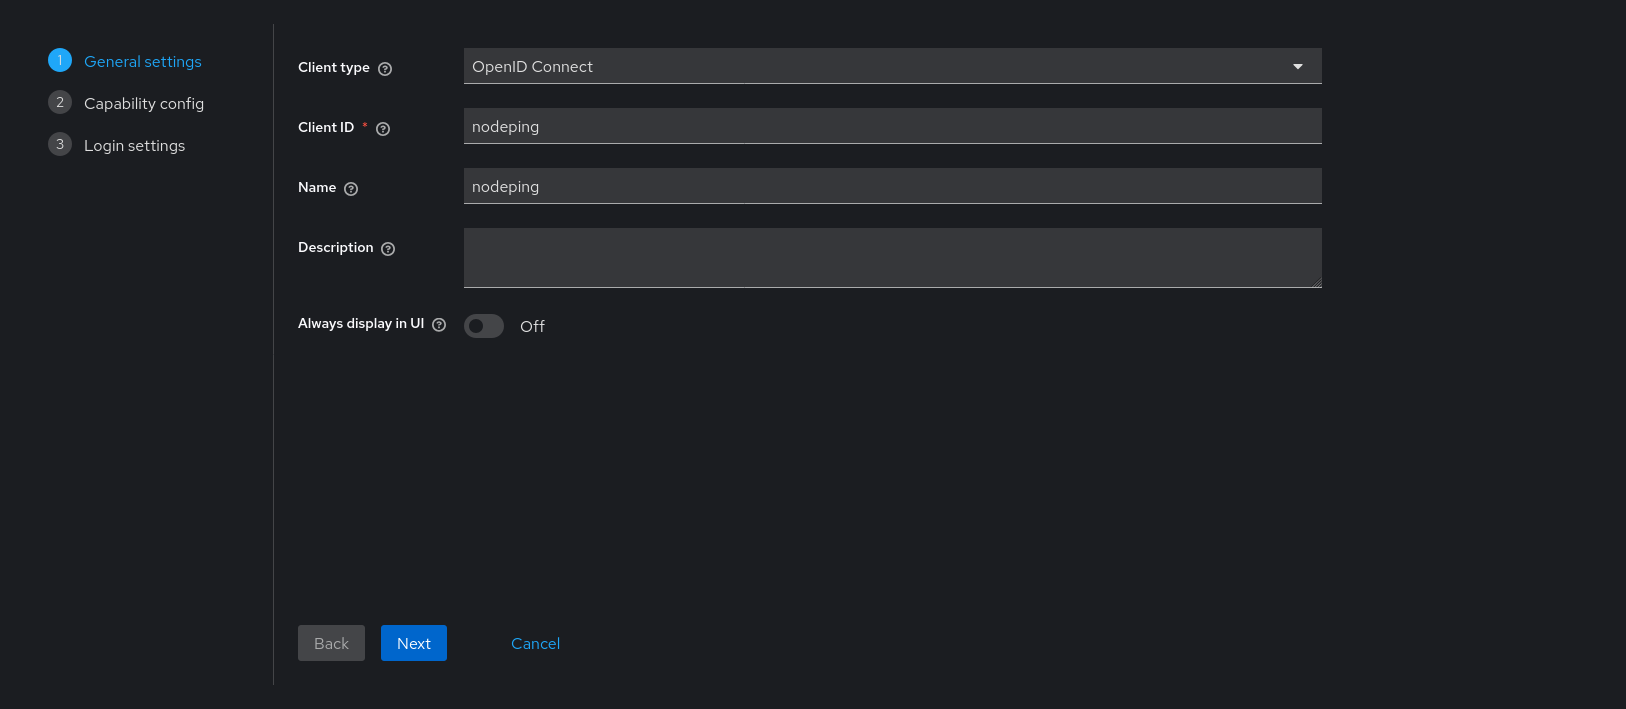Jump to the Login settings step
The width and height of the screenshot is (1626, 709).
pos(135,146)
